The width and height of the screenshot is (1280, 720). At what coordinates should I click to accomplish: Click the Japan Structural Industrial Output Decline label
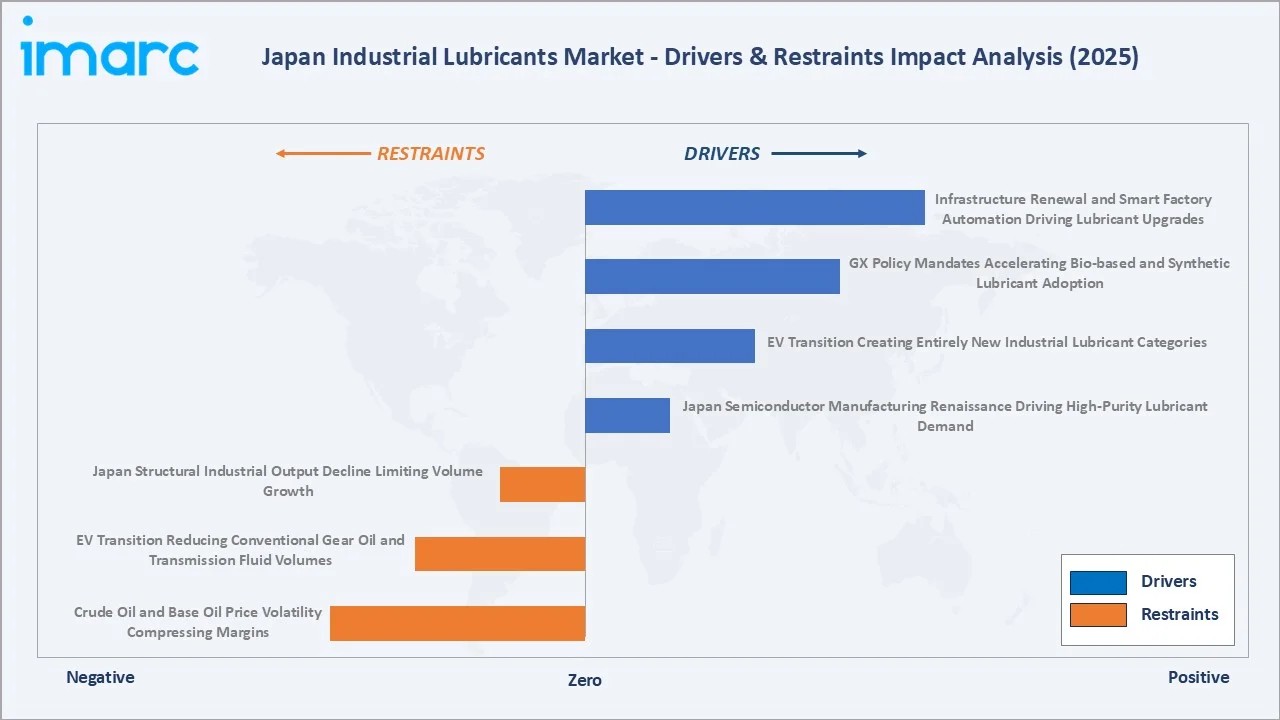coord(288,481)
